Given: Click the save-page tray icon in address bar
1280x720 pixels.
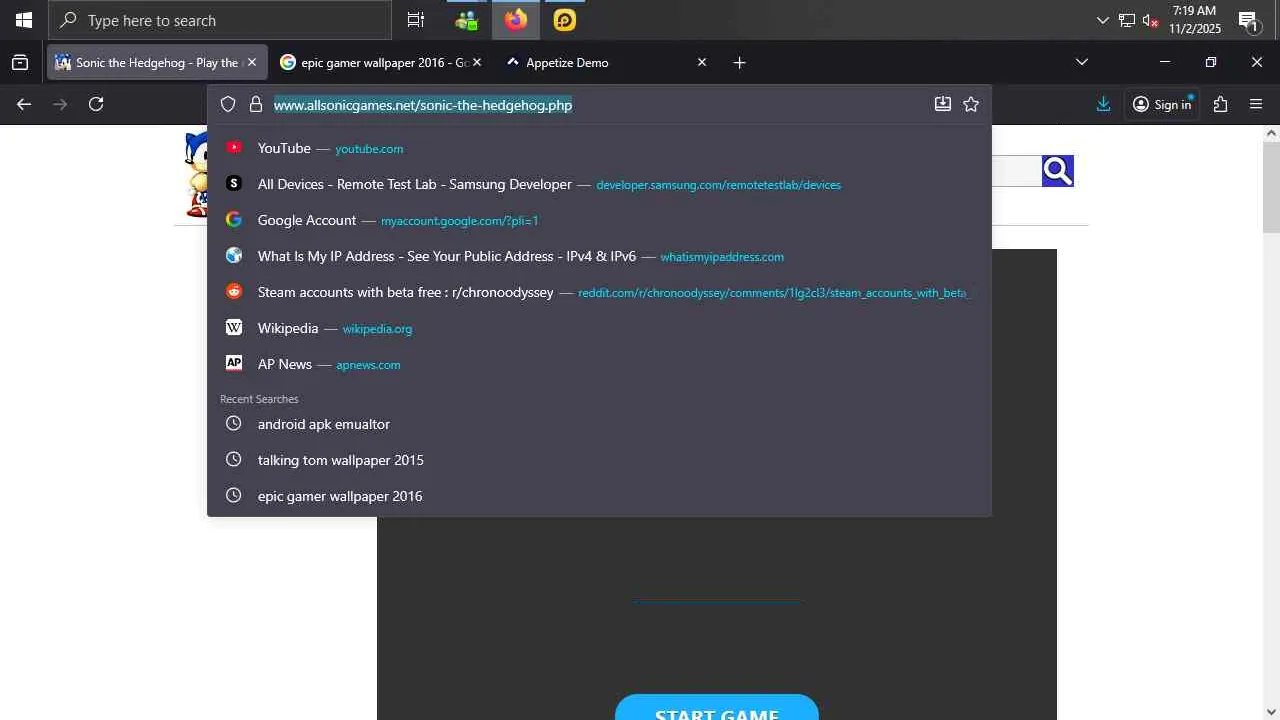Looking at the screenshot, I should click(942, 104).
